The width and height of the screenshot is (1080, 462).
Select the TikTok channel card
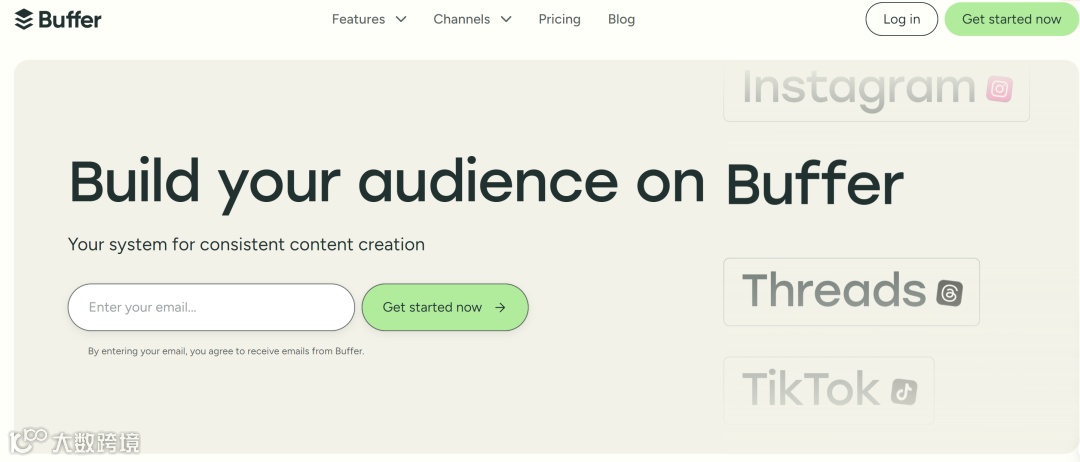[x=829, y=390]
